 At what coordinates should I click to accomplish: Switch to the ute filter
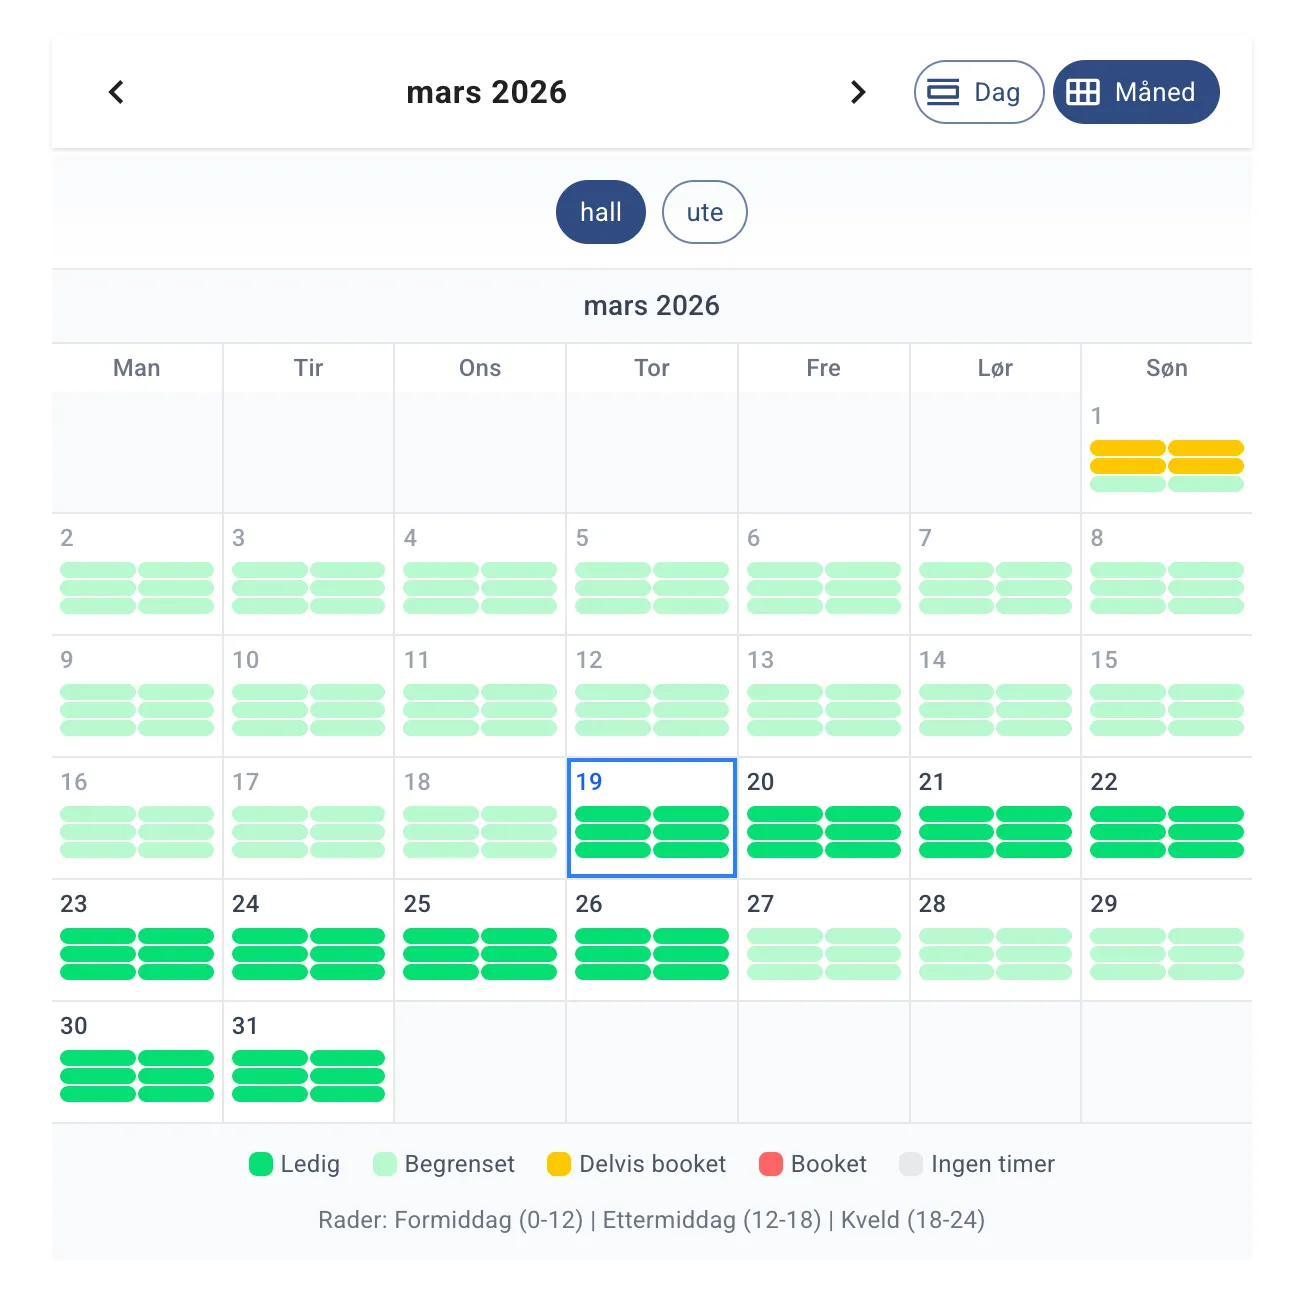[704, 212]
